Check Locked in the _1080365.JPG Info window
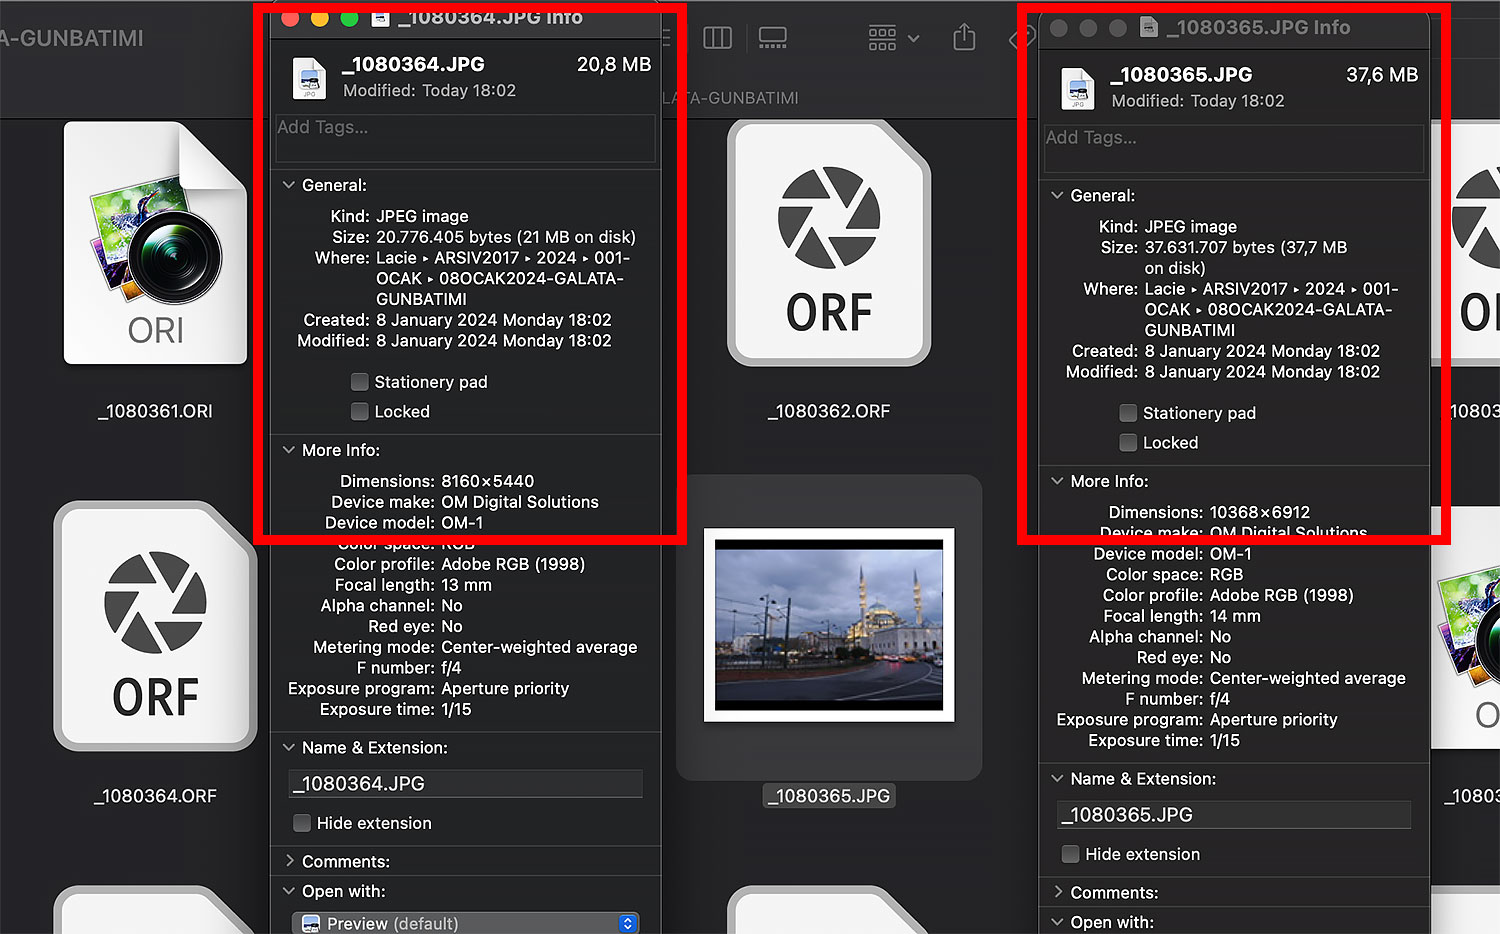1500x934 pixels. [1128, 443]
